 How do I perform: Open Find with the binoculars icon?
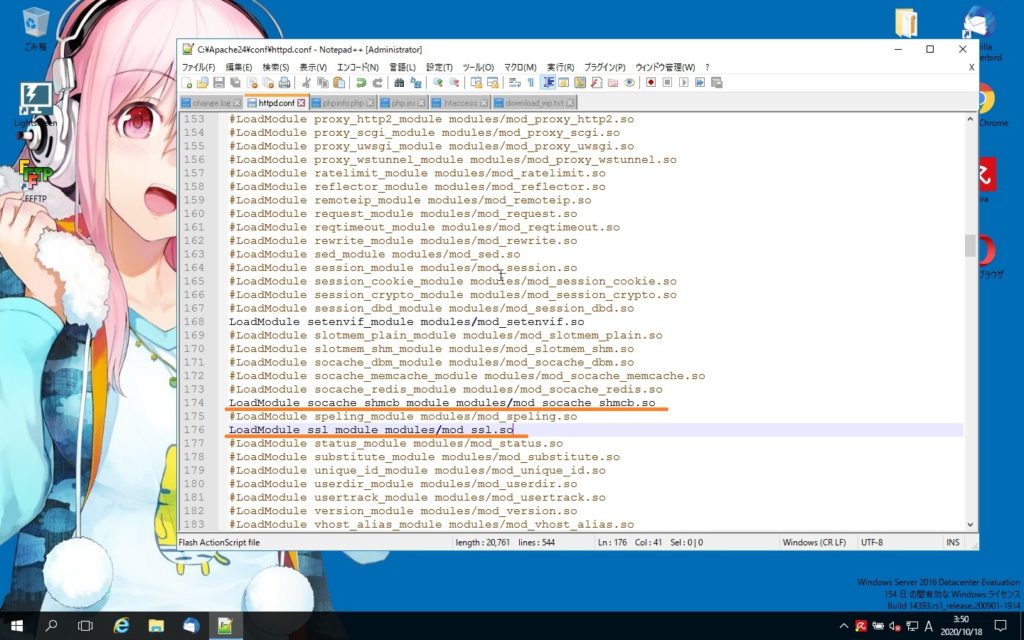(x=400, y=83)
